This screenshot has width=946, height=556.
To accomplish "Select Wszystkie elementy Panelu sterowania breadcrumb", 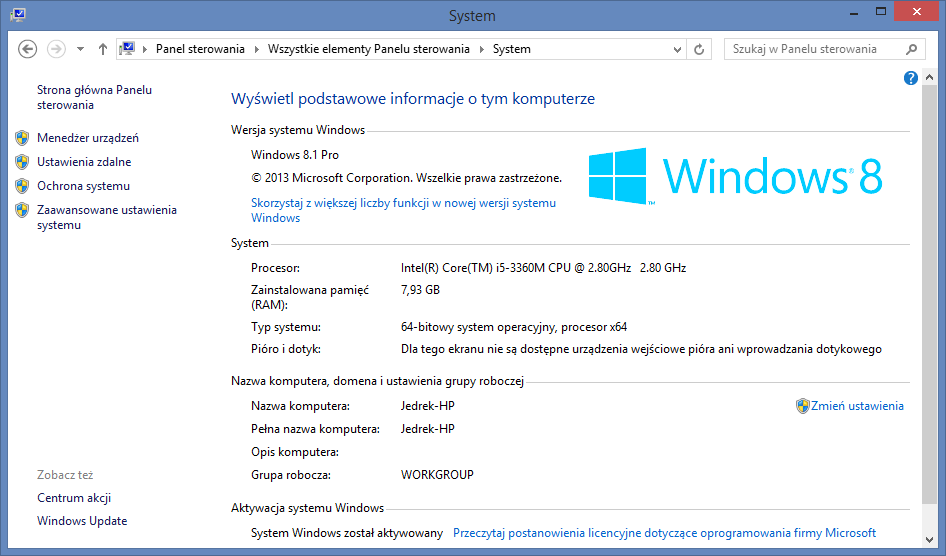I will (x=369, y=49).
